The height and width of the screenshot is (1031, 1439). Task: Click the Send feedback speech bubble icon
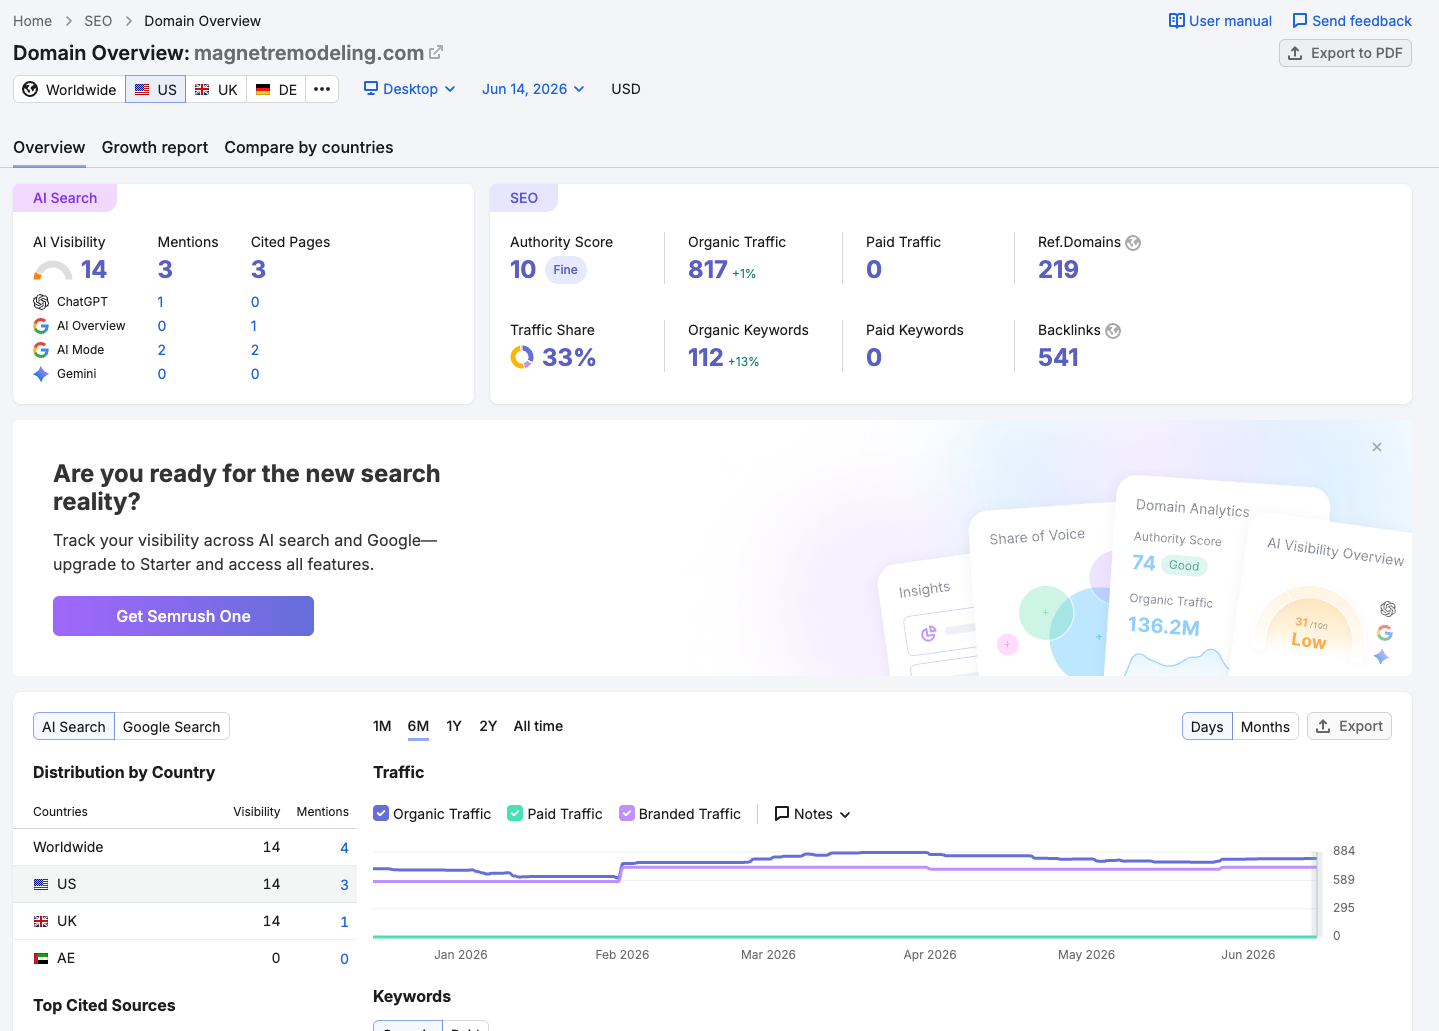tap(1300, 21)
